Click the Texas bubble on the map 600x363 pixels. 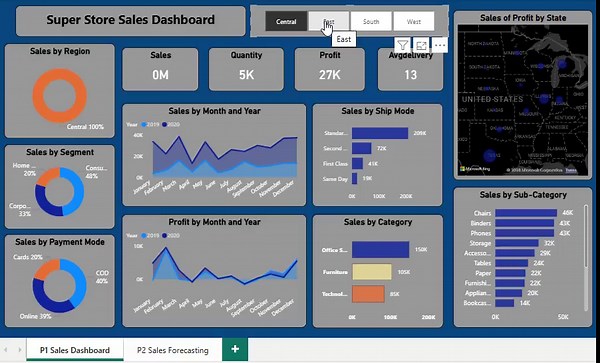(490, 156)
